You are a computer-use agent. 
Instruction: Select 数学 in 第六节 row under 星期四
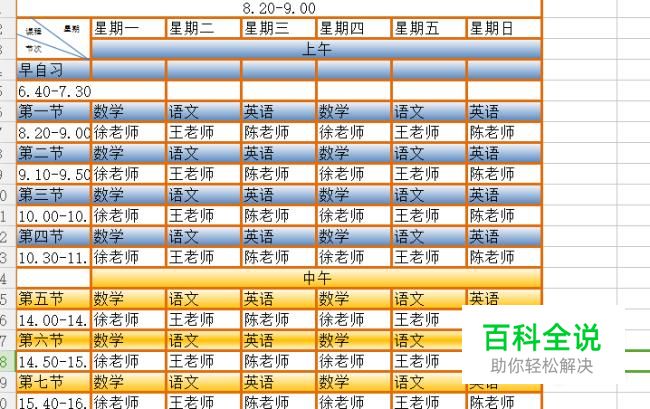point(354,341)
